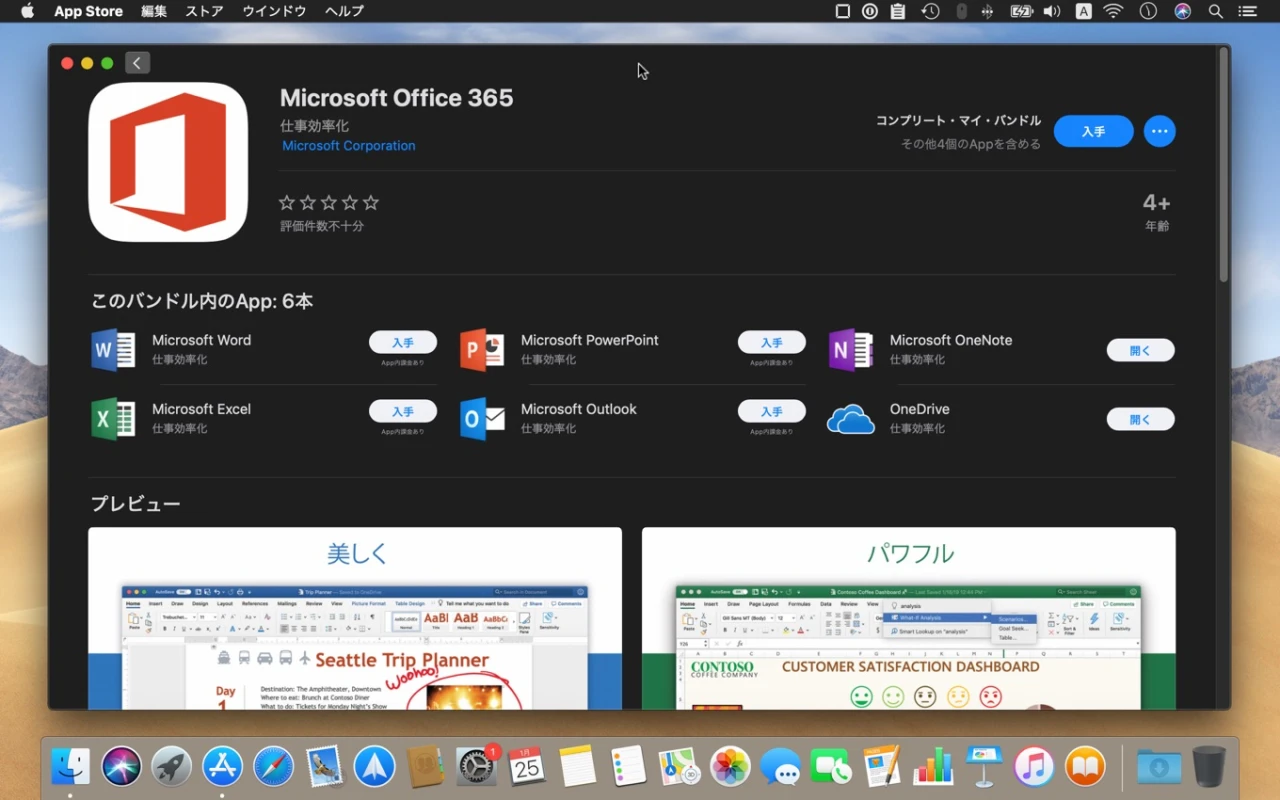Open Launchpad from the Dock
Viewport: 1280px width, 800px height.
tap(170, 766)
